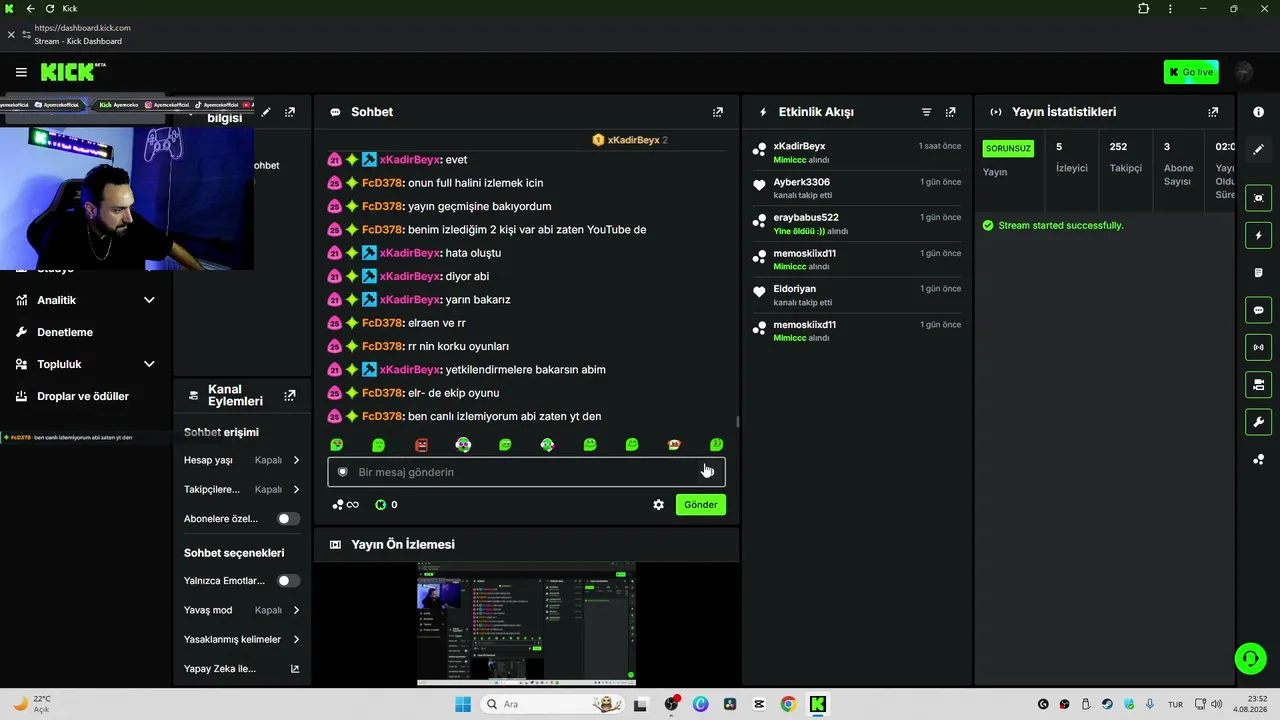The width and height of the screenshot is (1280, 720).
Task: Click the first green emote above chat input
Action: (337, 445)
